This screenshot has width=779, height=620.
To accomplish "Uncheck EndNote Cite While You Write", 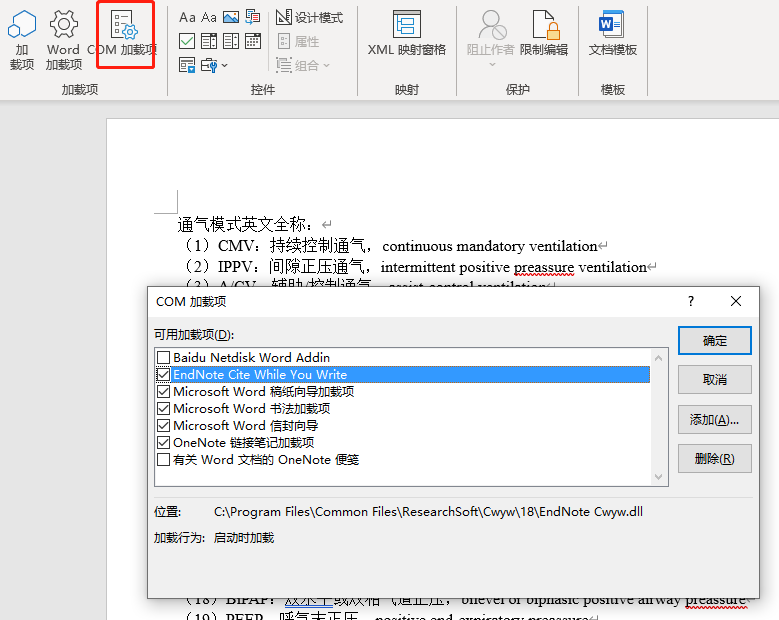I will pyautogui.click(x=163, y=374).
